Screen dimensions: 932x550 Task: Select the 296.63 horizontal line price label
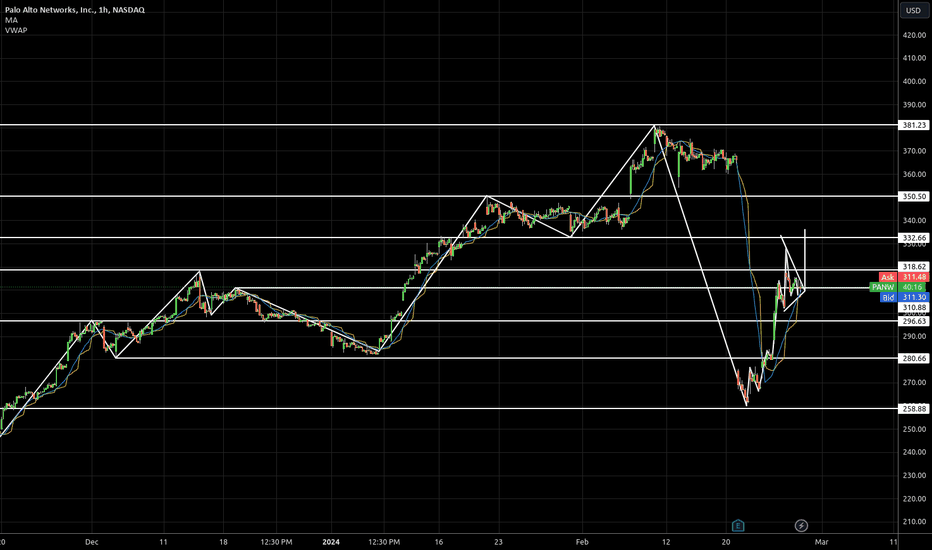[x=914, y=321]
